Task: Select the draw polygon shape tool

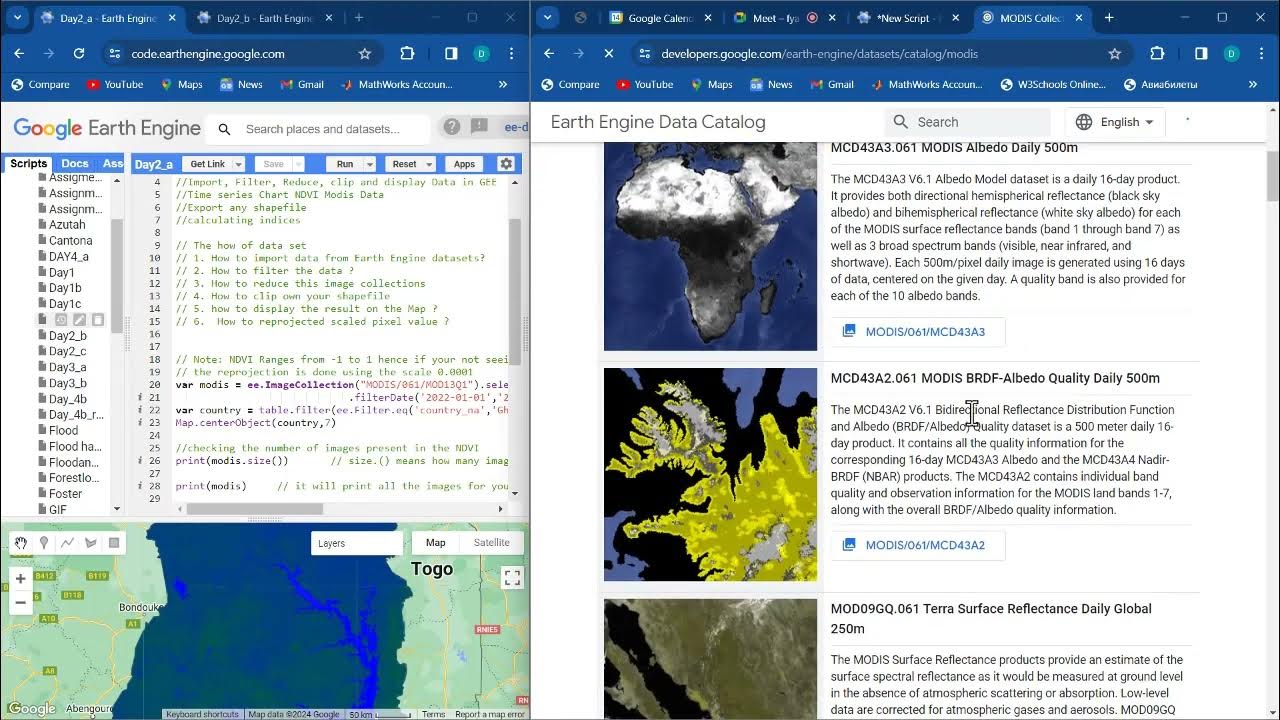Action: 90,543
